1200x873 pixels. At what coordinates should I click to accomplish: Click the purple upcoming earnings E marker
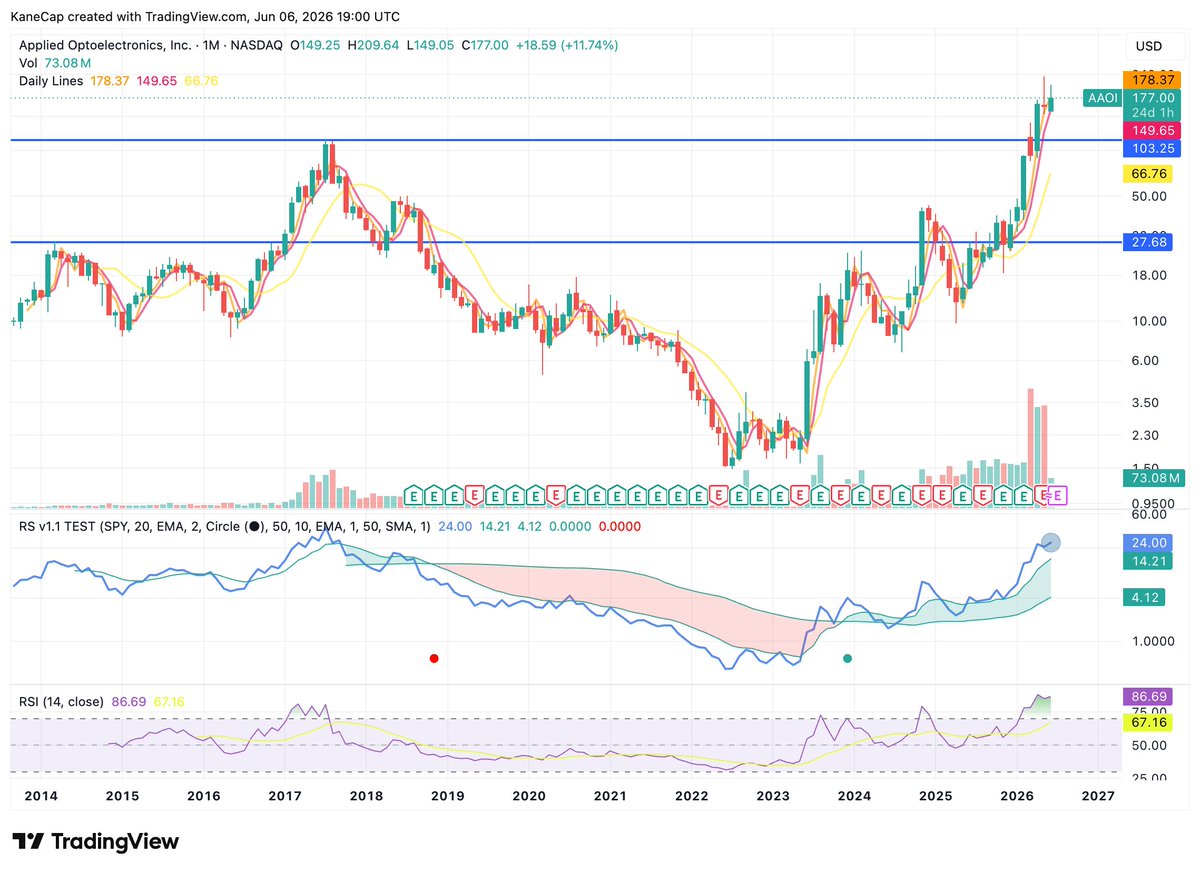pos(1059,494)
